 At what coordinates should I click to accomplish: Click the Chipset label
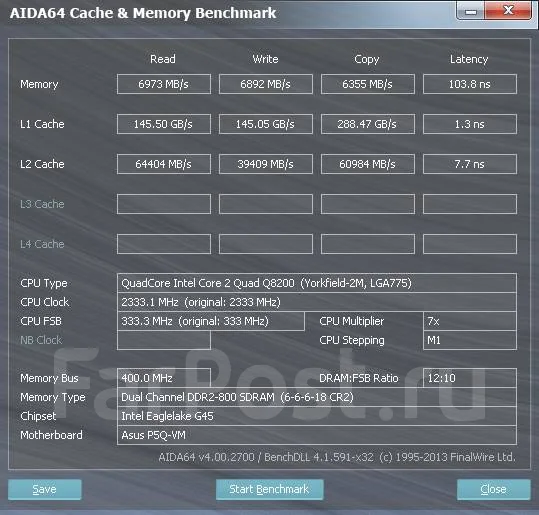(x=38, y=416)
